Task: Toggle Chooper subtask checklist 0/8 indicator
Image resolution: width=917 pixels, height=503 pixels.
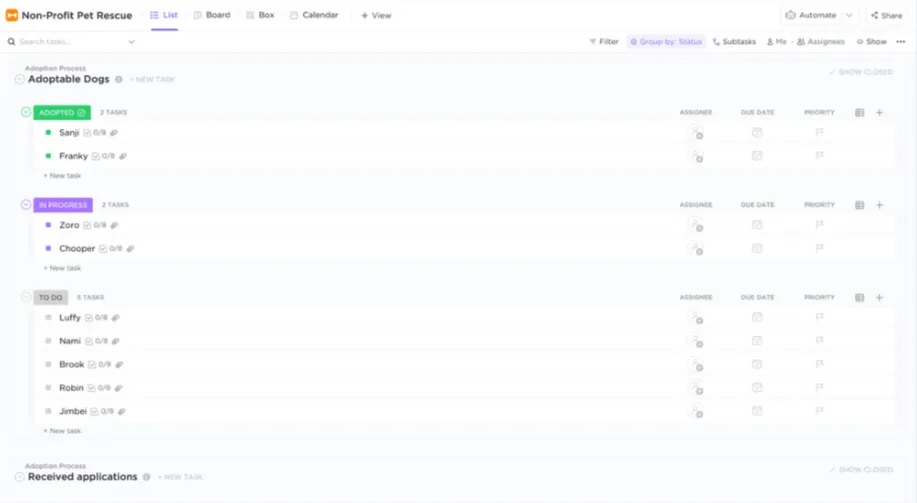Action: [111, 249]
